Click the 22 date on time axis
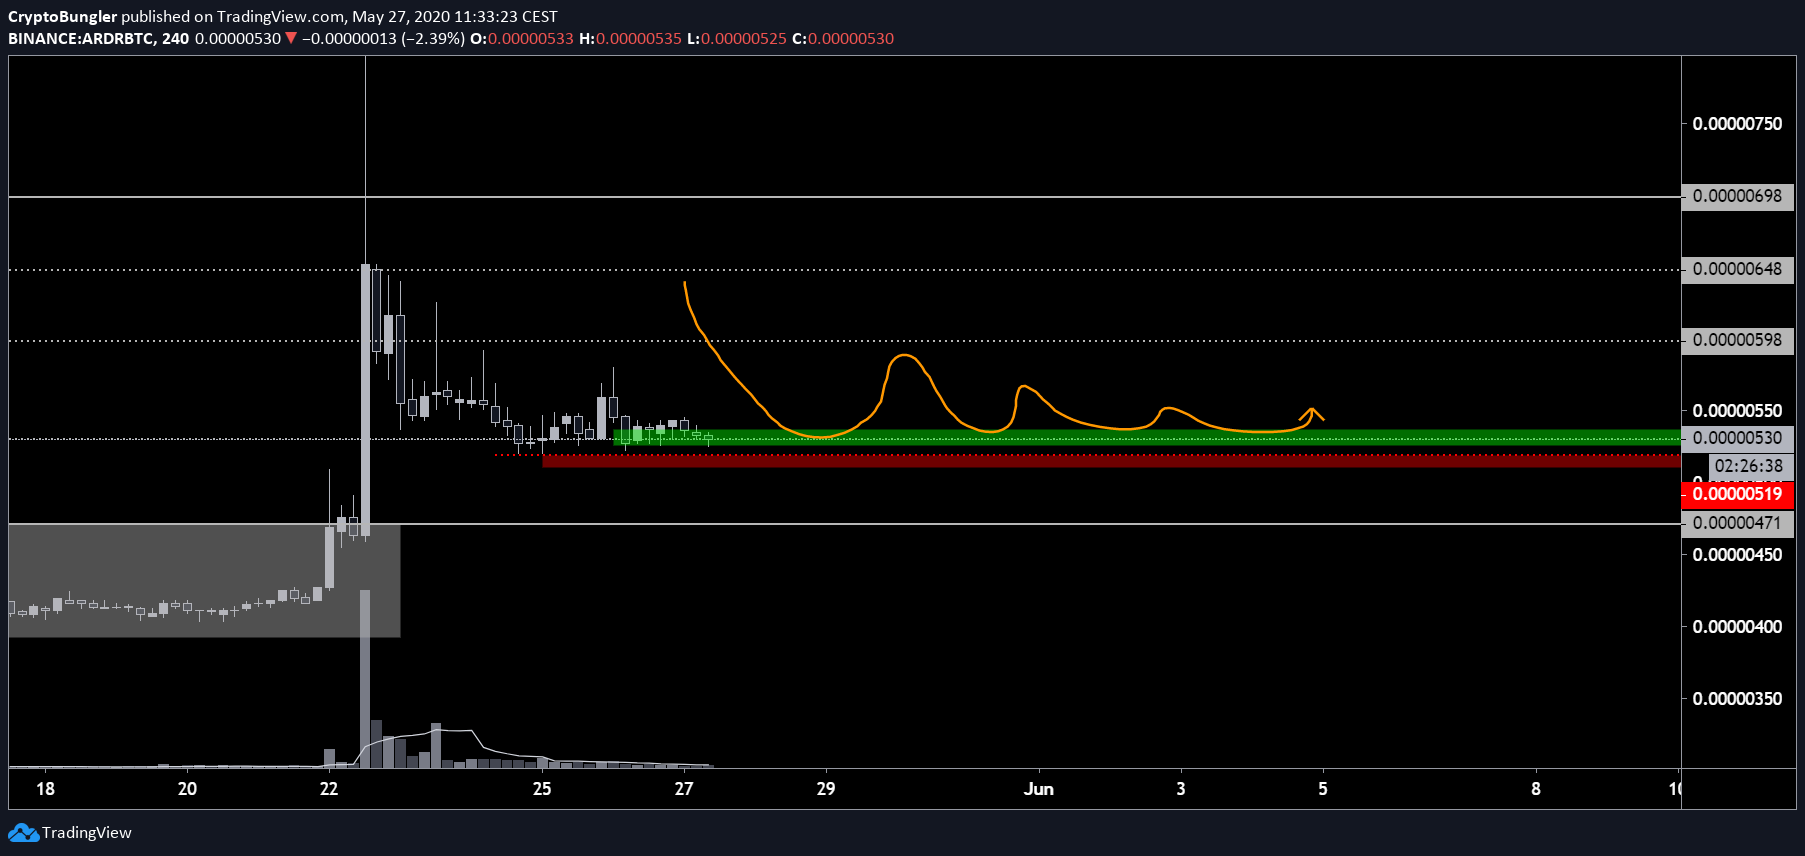The width and height of the screenshot is (1805, 856). (329, 789)
